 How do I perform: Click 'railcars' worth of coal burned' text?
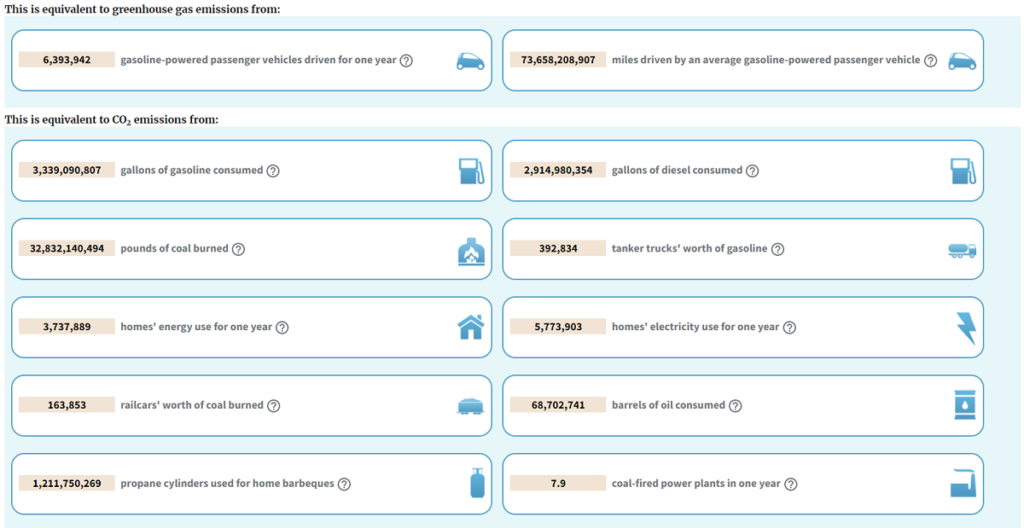[192, 405]
